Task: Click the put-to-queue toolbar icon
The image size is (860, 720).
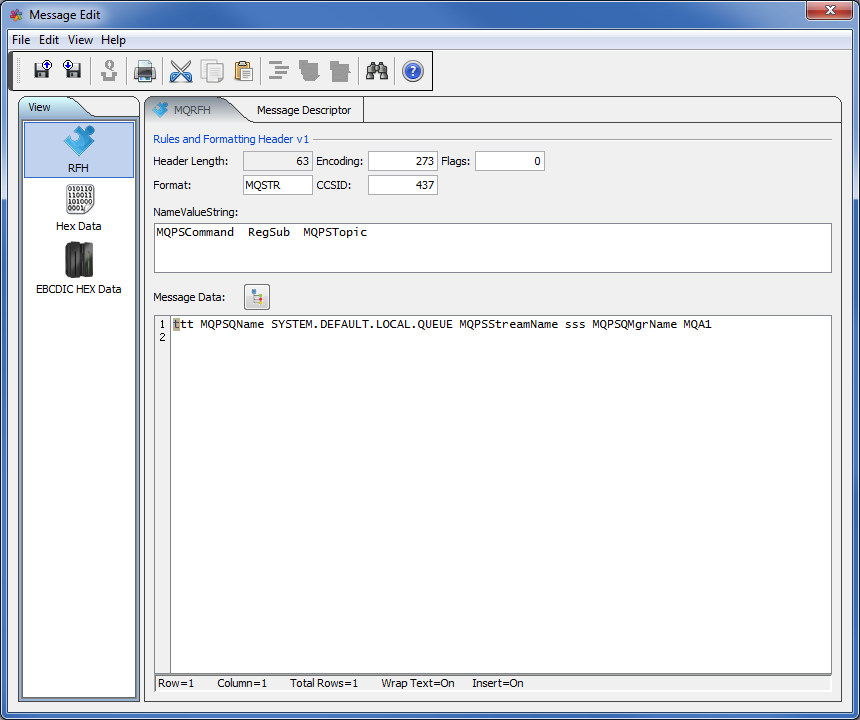Action: [x=109, y=71]
